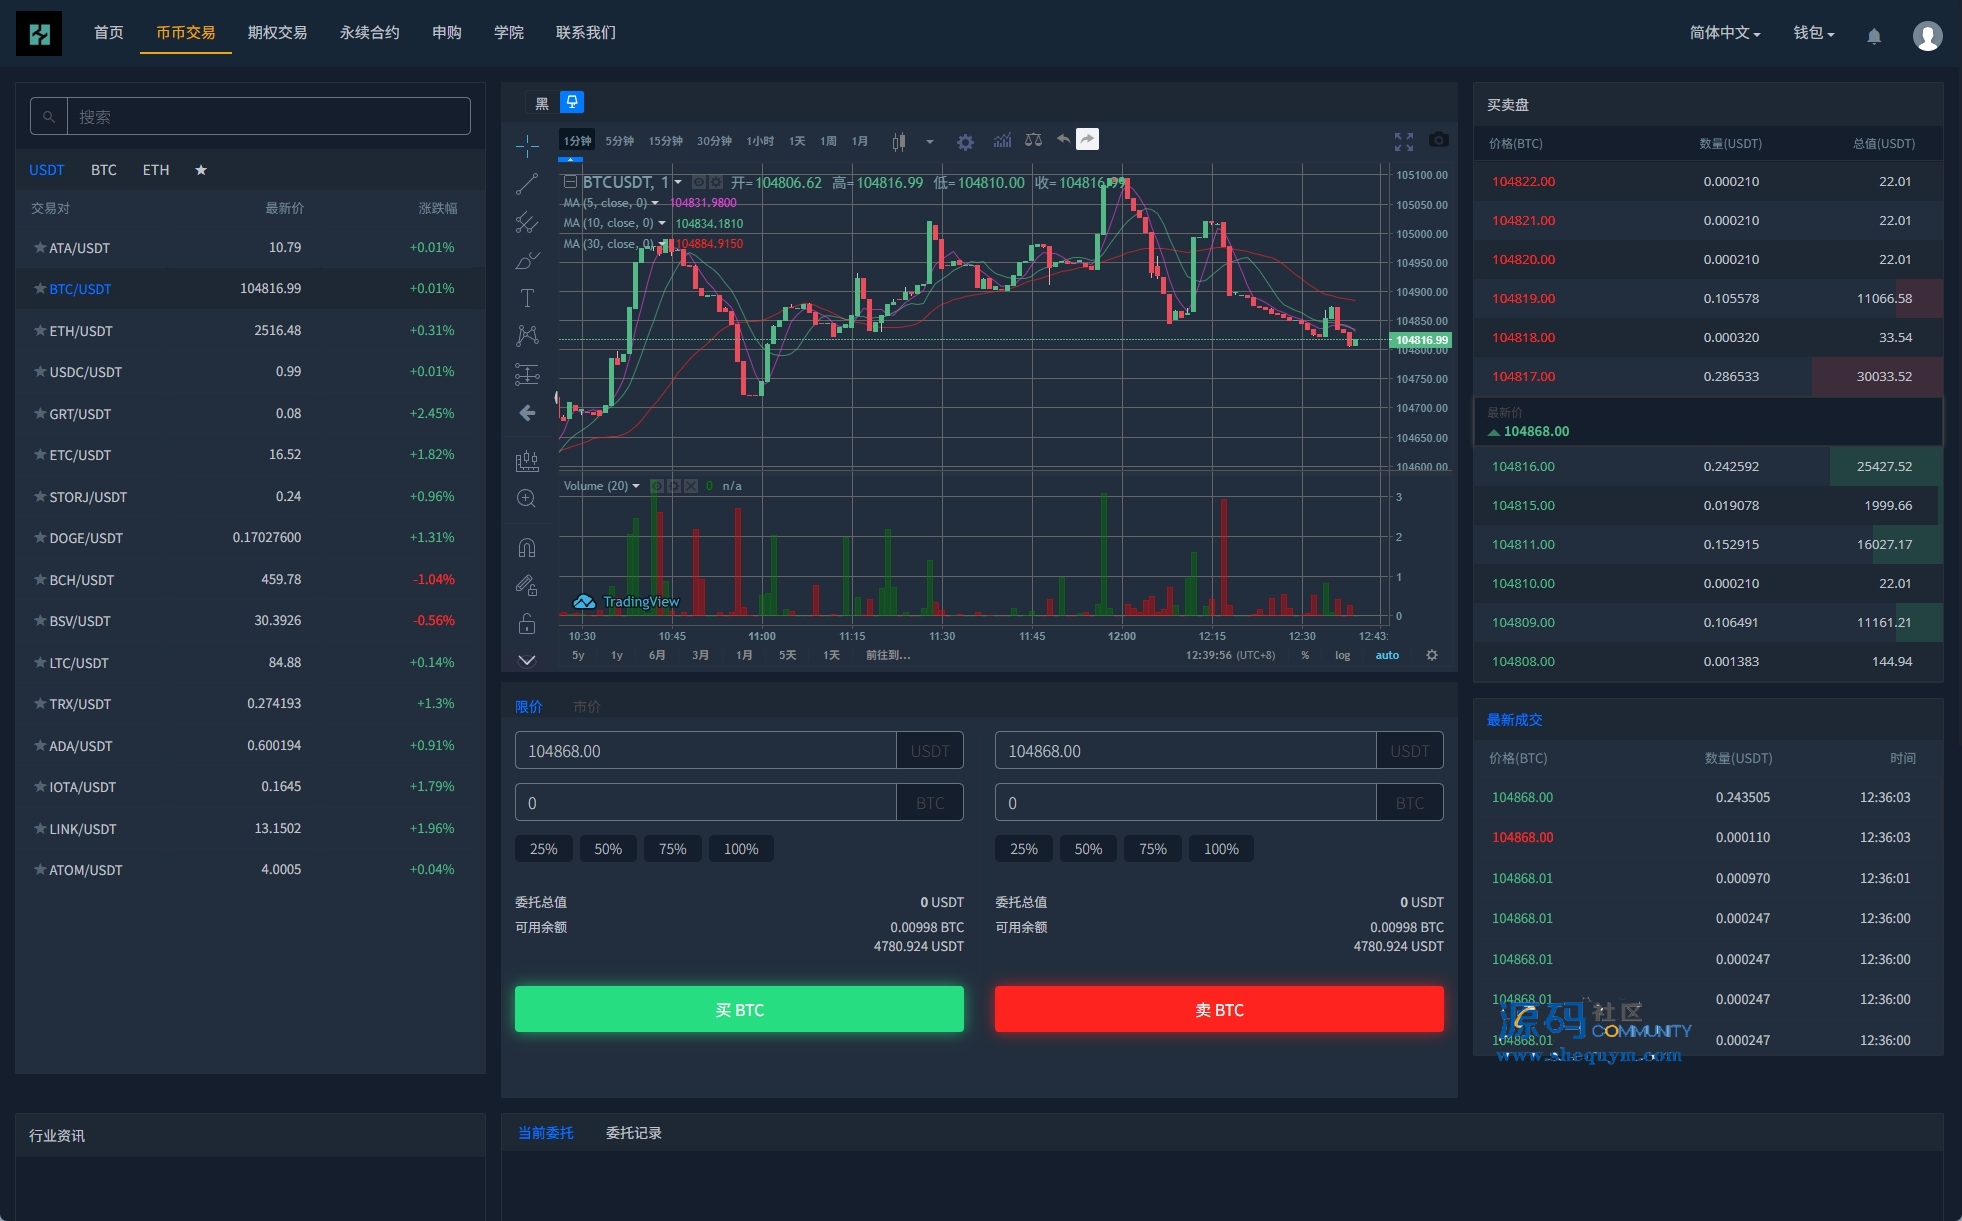Switch to the 永续合约 menu
The width and height of the screenshot is (1962, 1221).
[x=369, y=33]
